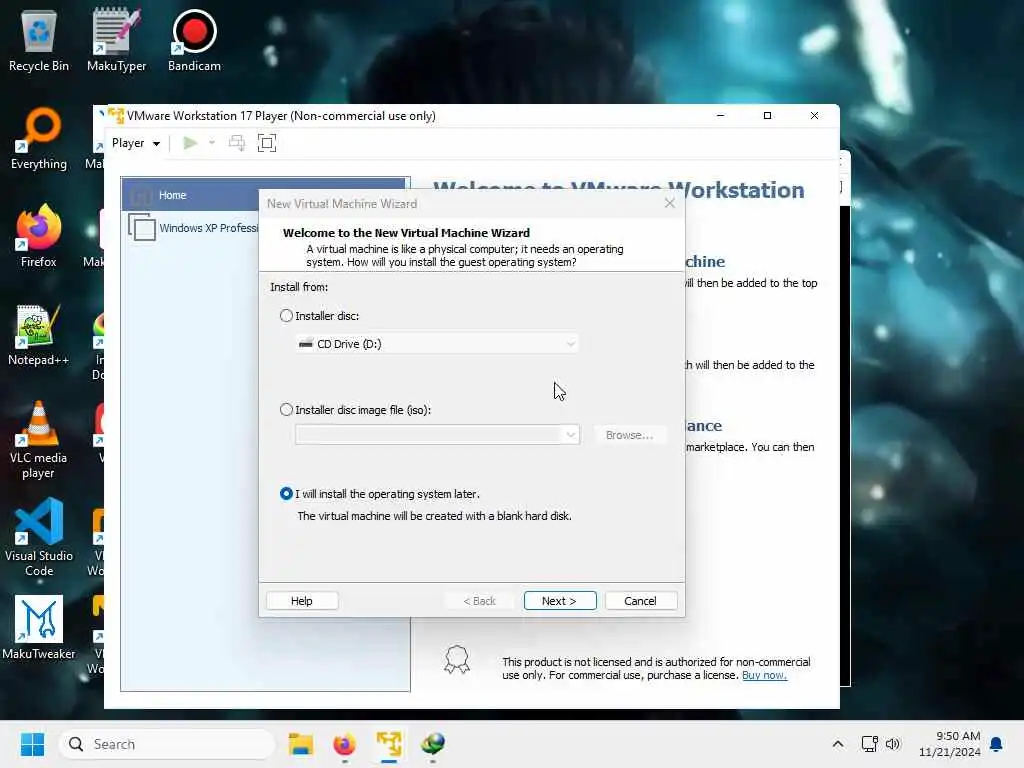Click Next to continue the wizard
This screenshot has height=768, width=1024.
(x=560, y=601)
